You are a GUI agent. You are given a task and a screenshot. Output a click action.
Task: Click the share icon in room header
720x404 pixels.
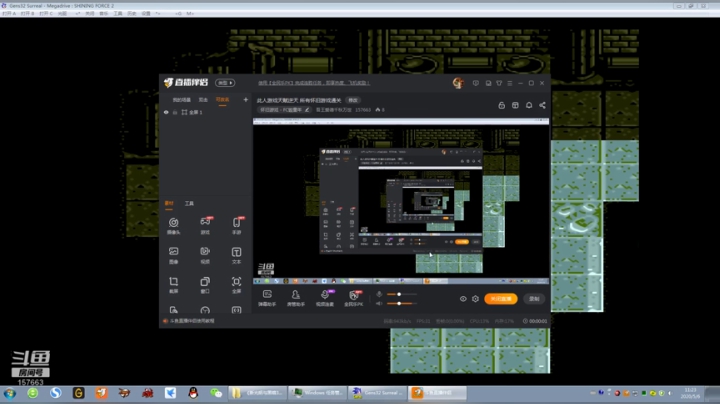click(542, 105)
